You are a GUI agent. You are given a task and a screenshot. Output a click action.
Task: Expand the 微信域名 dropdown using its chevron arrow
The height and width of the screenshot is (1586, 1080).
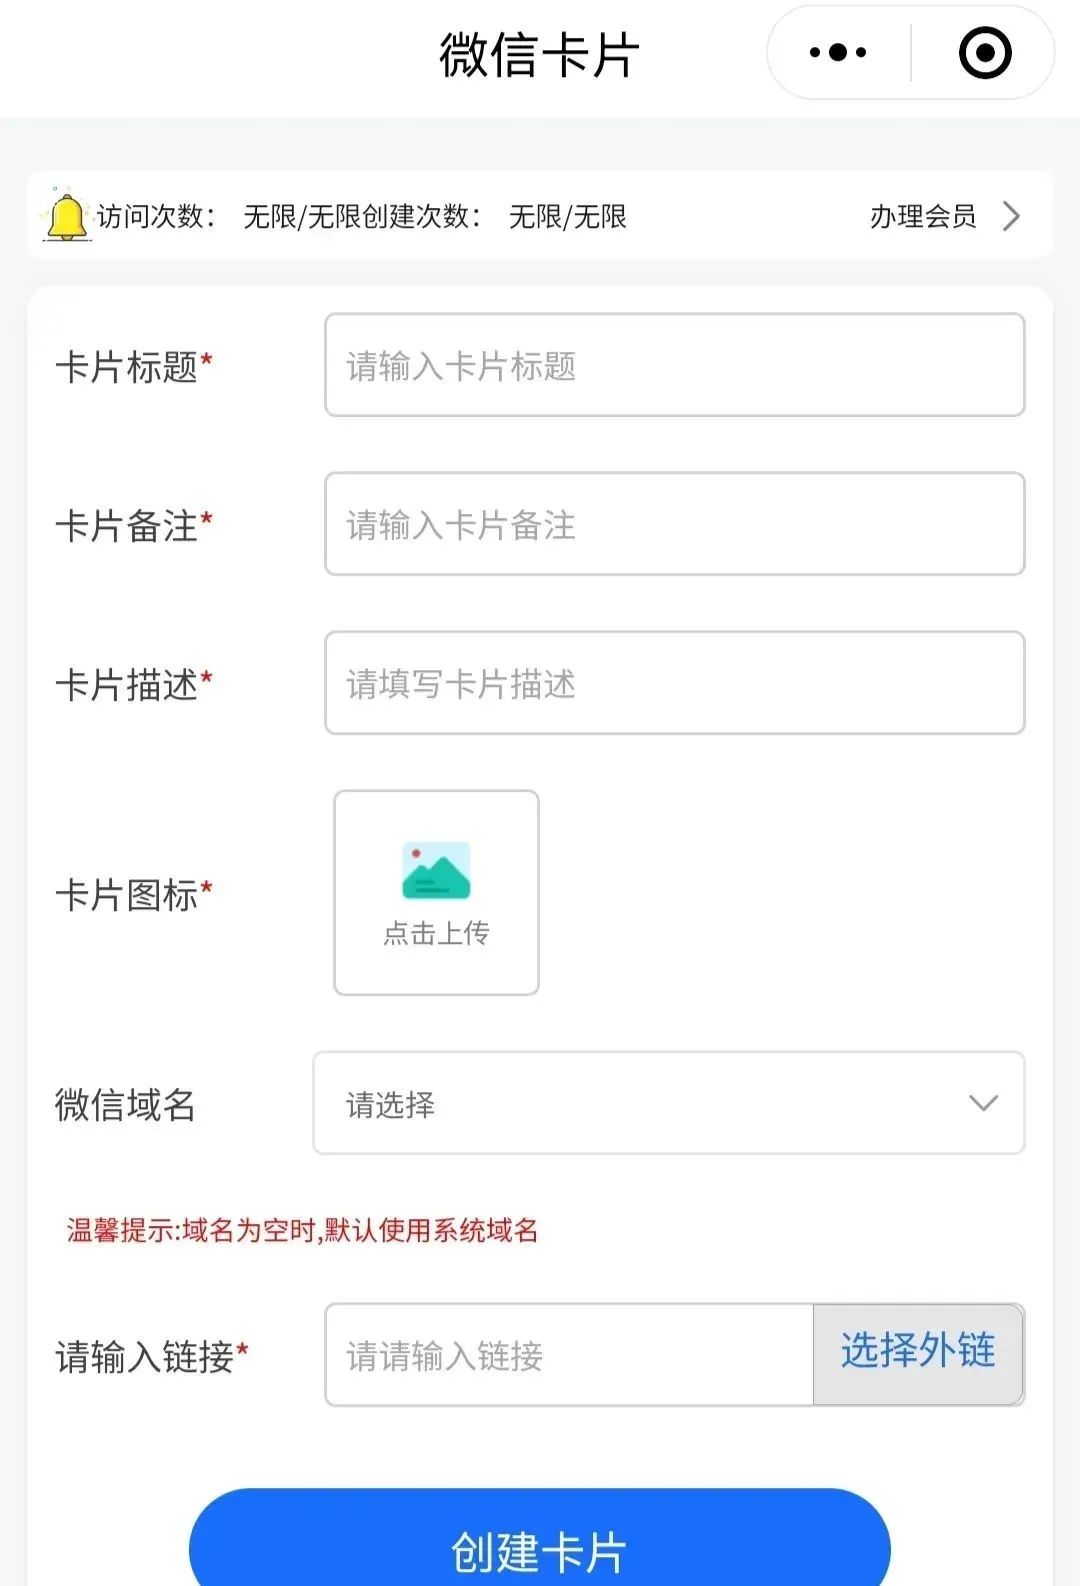[983, 1103]
